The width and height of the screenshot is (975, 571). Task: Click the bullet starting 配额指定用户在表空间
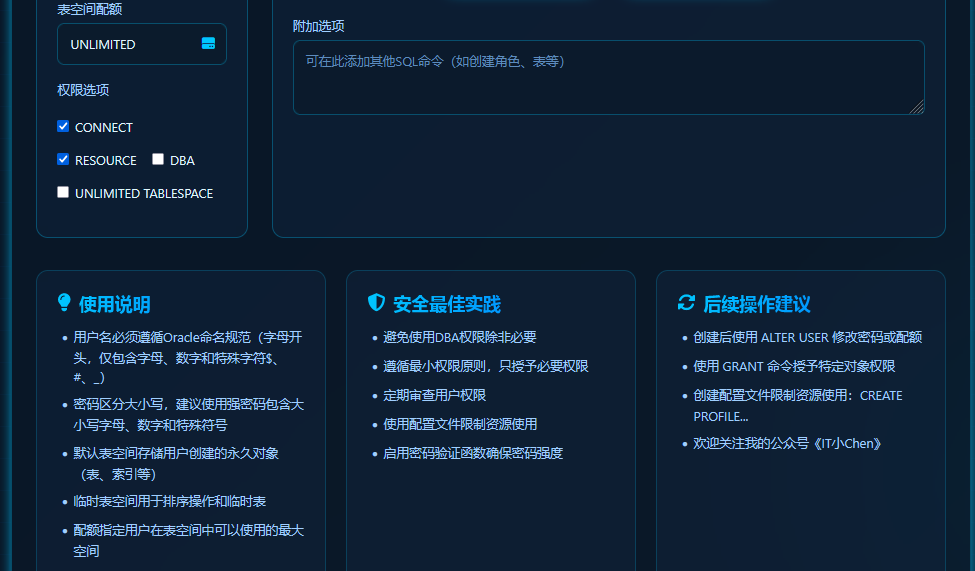pyautogui.click(x=188, y=541)
